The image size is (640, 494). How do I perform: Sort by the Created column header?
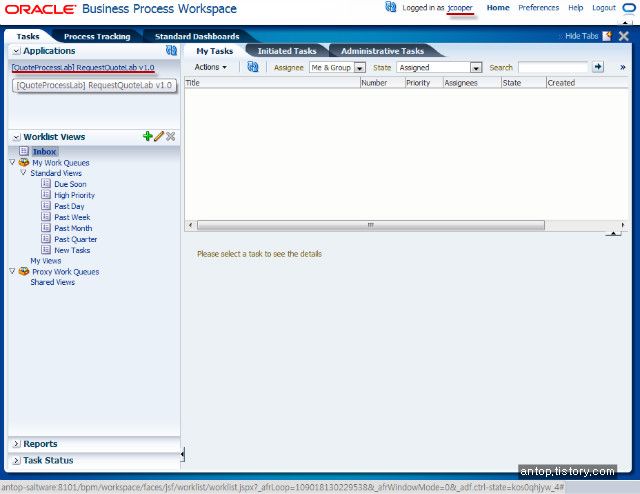587,83
